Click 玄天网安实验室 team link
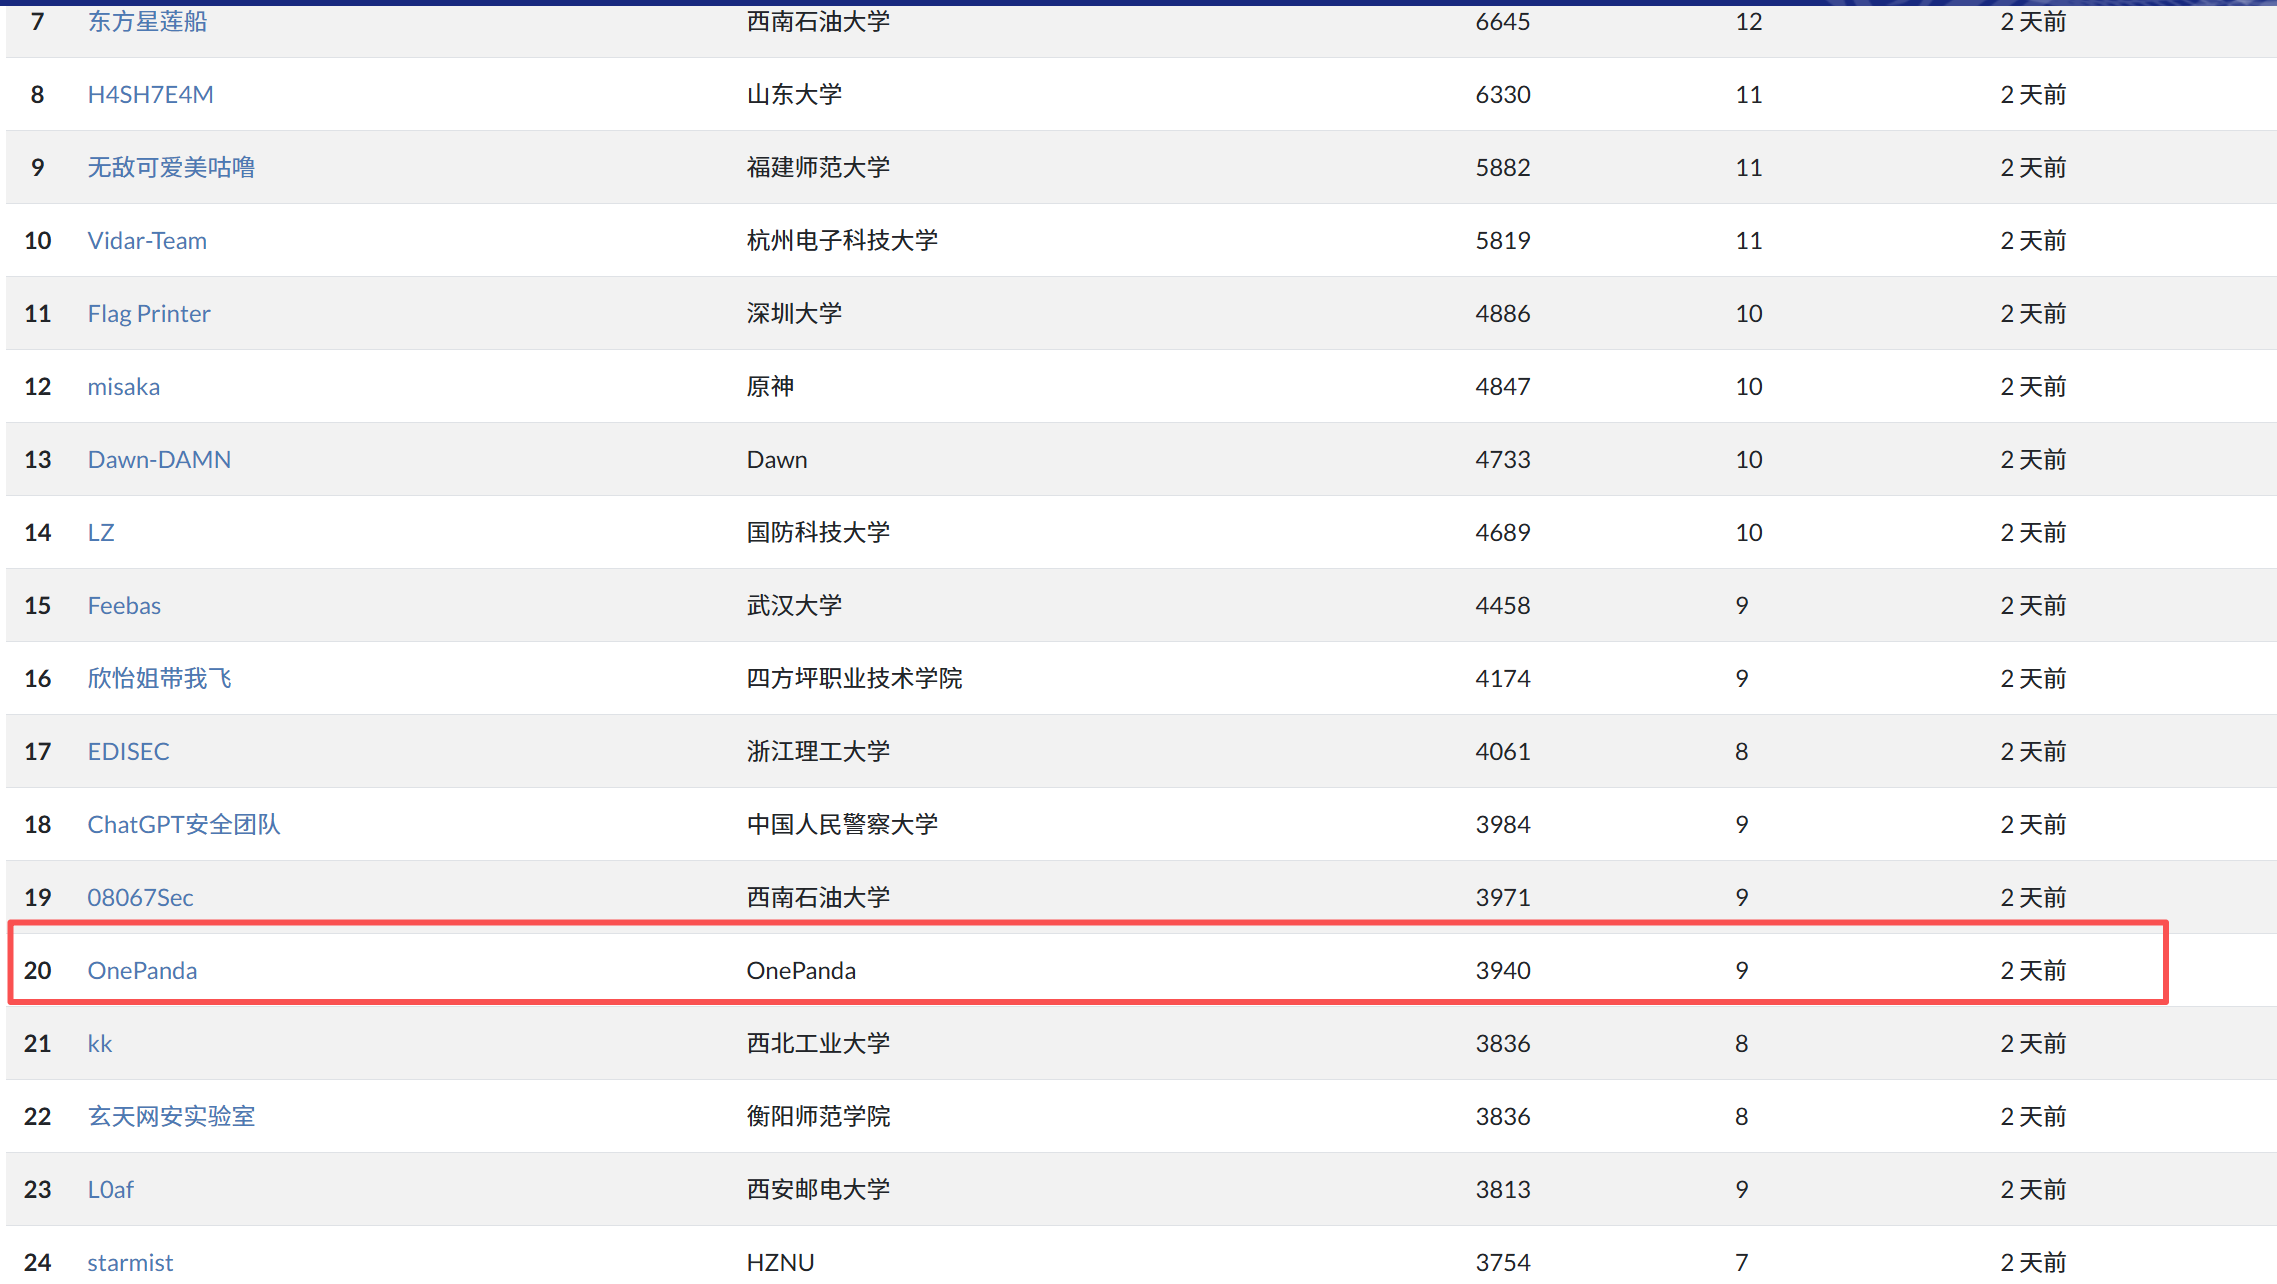 coord(171,1117)
